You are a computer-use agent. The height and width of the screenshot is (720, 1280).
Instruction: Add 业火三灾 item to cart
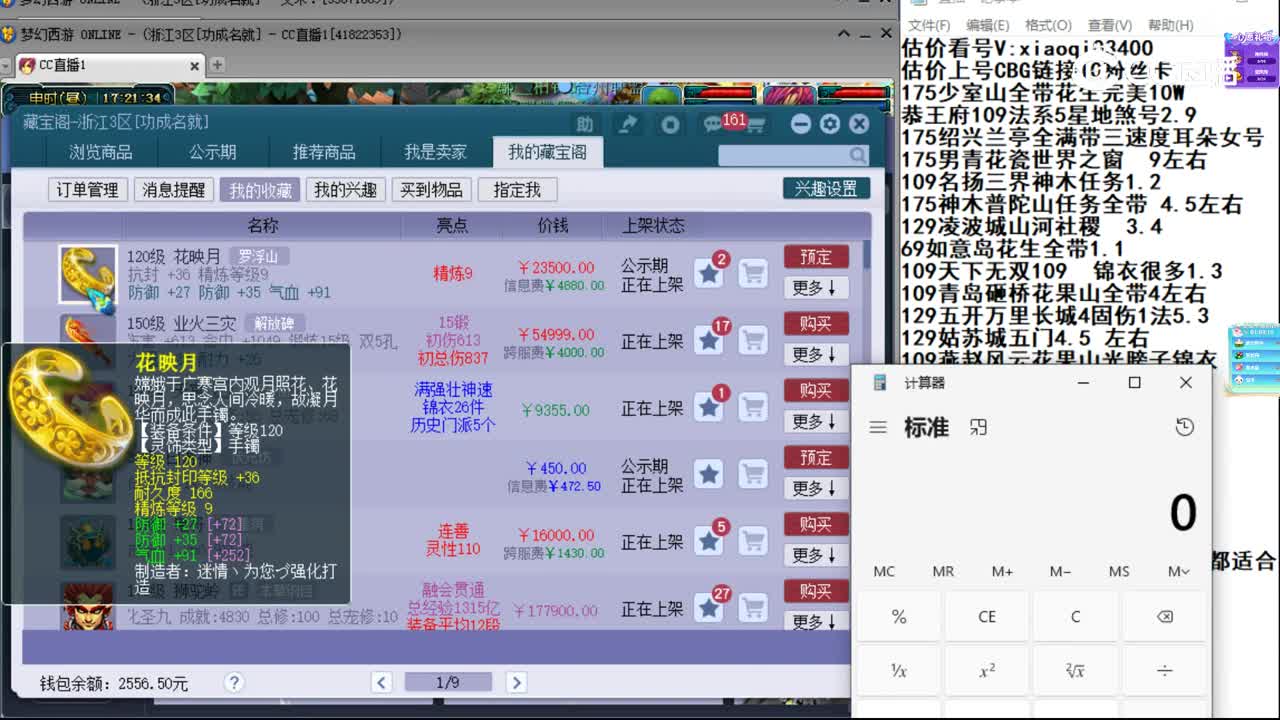point(752,340)
